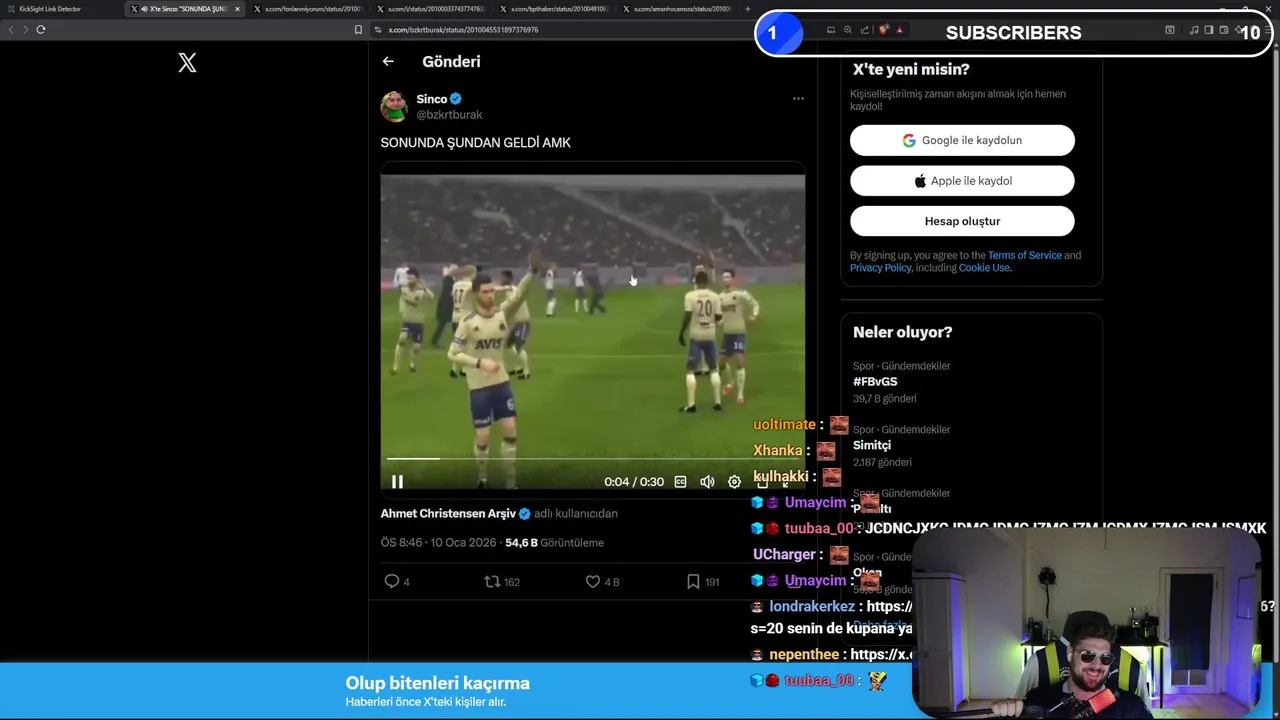Toggle the browser sidebar panel icon

pos(1209,30)
